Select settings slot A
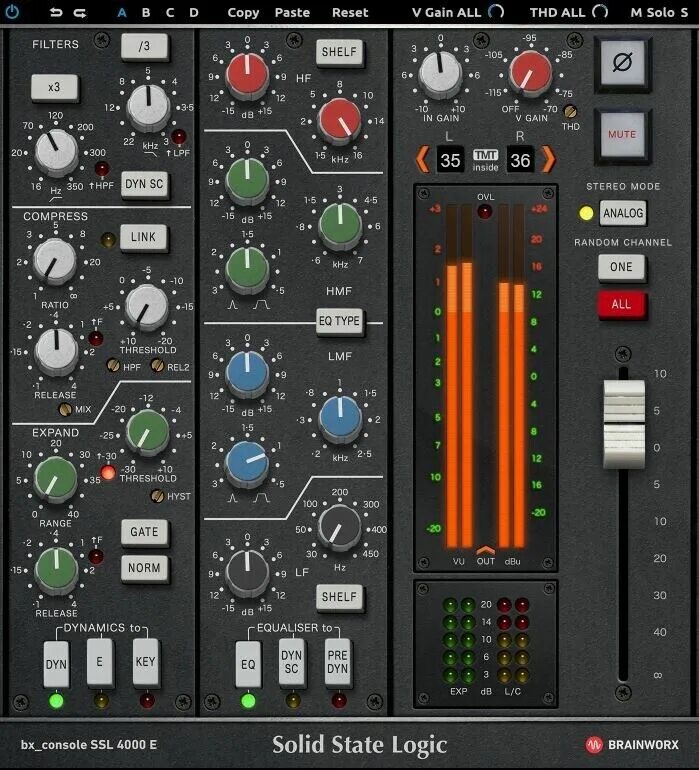 [x=122, y=12]
